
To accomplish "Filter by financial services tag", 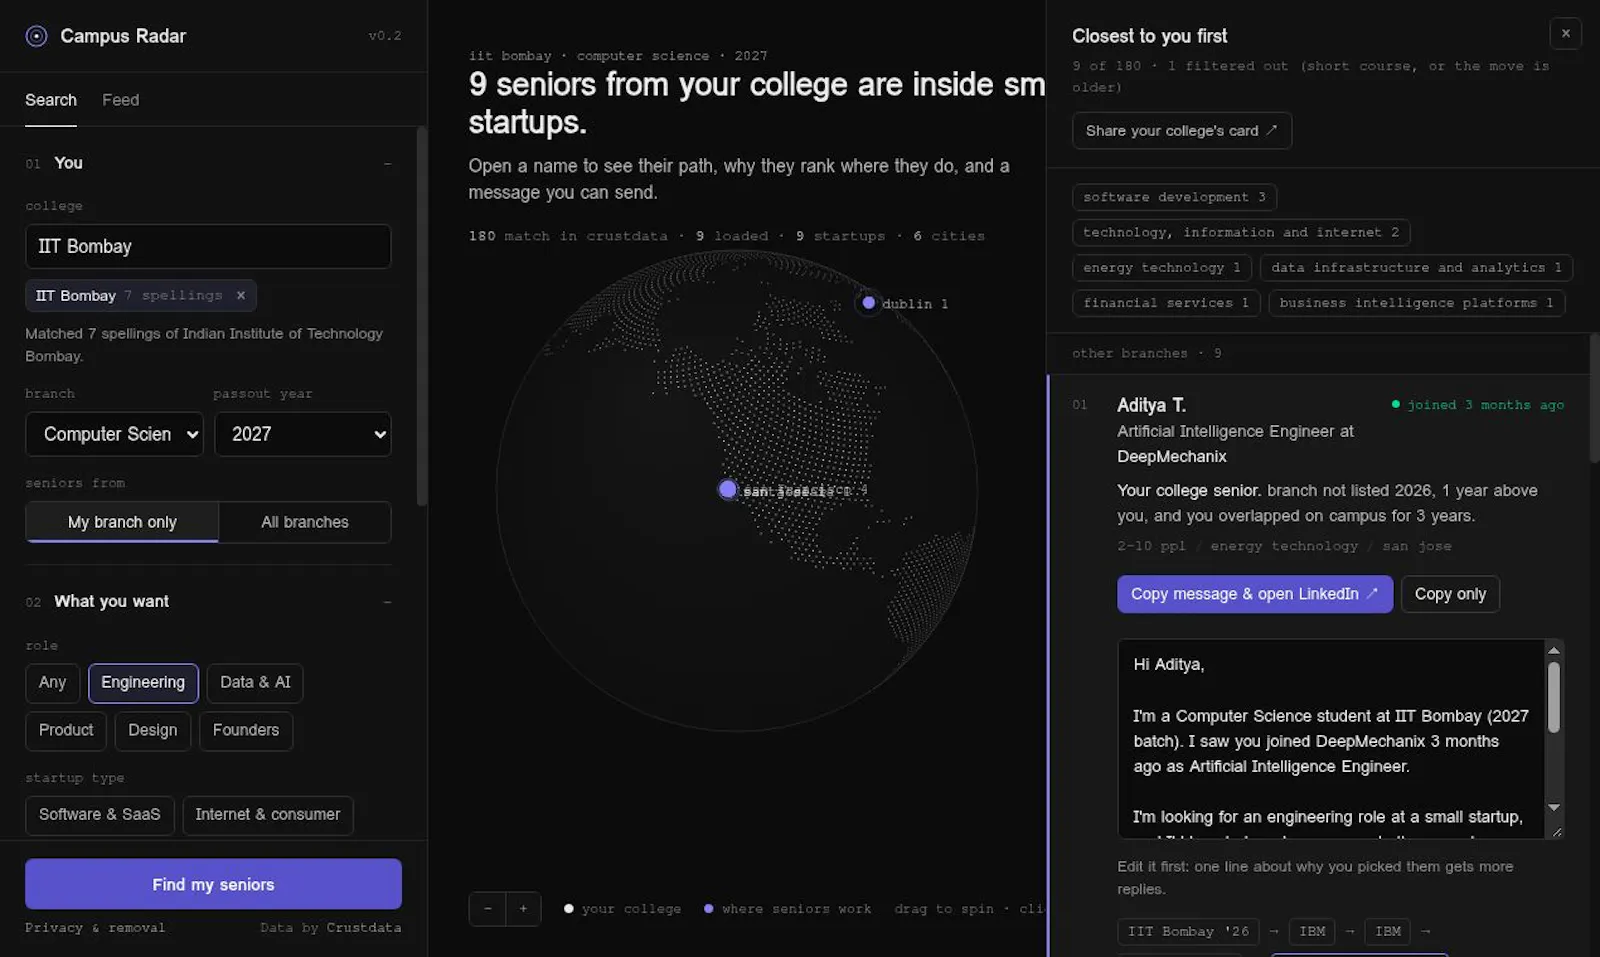I will [x=1166, y=303].
